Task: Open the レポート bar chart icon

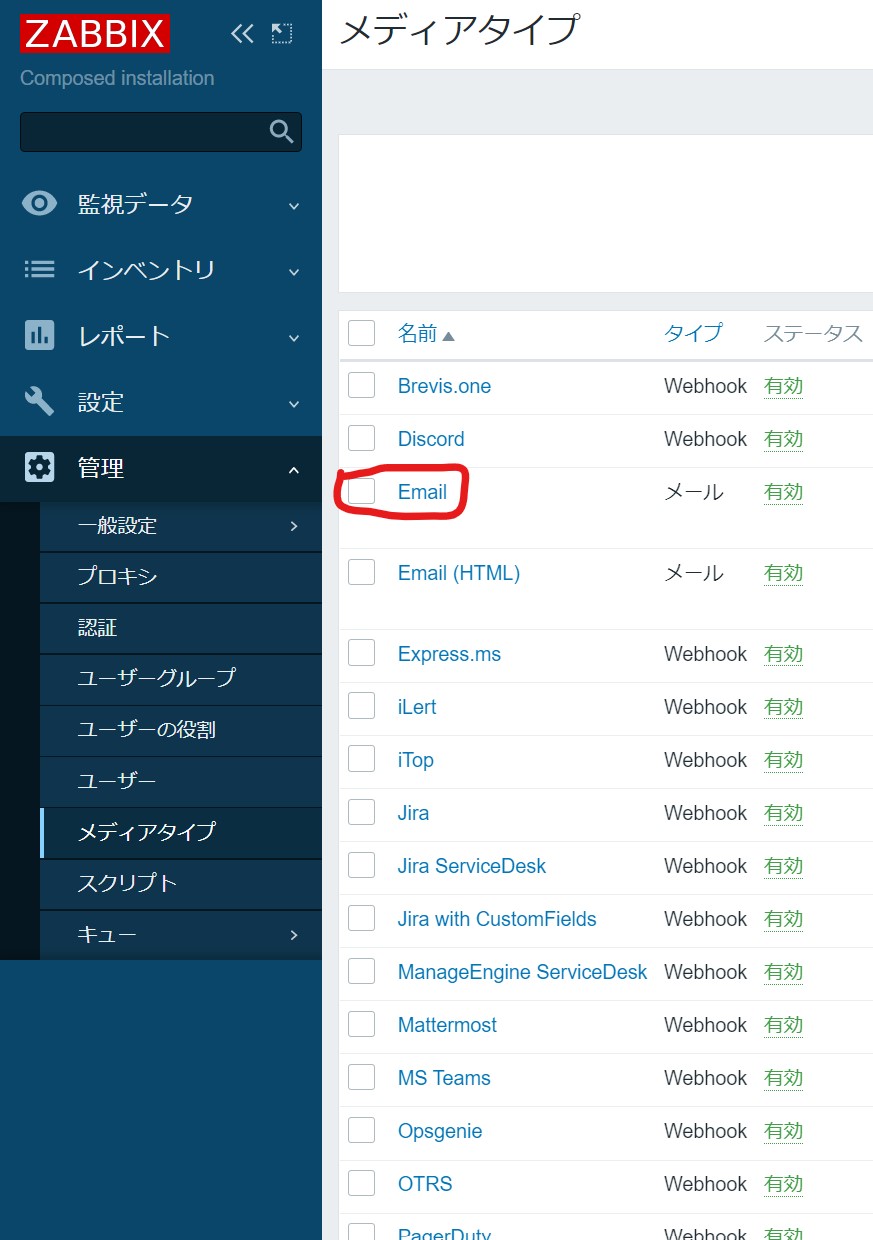Action: click(x=39, y=336)
